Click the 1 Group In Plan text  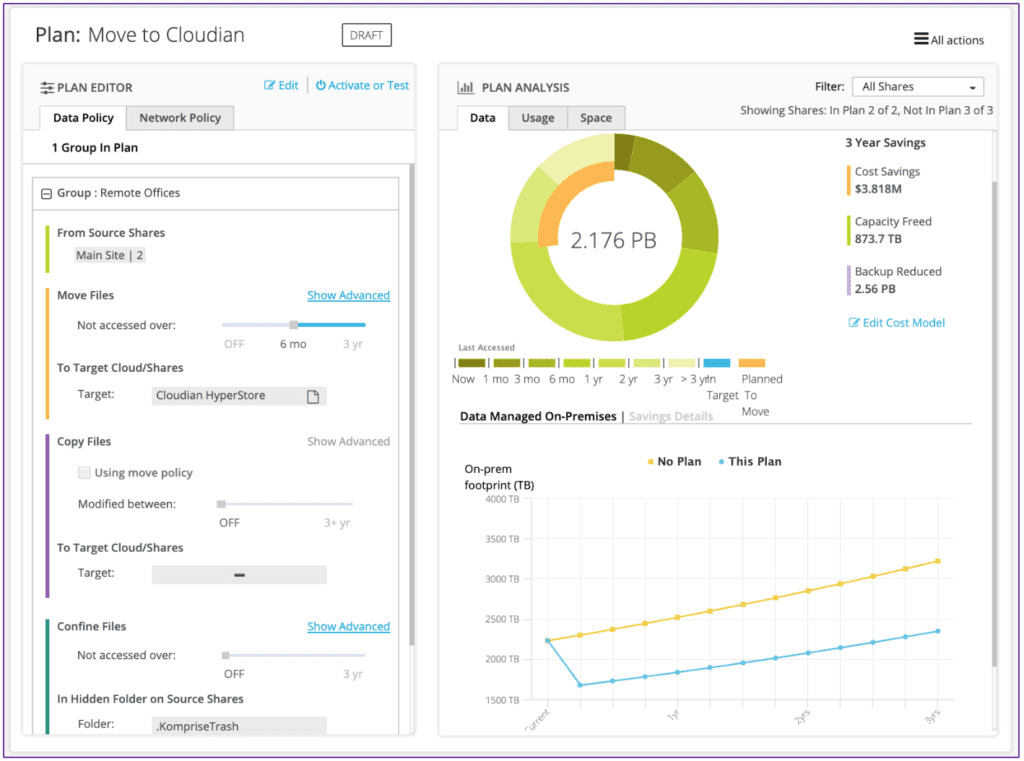pyautogui.click(x=95, y=148)
